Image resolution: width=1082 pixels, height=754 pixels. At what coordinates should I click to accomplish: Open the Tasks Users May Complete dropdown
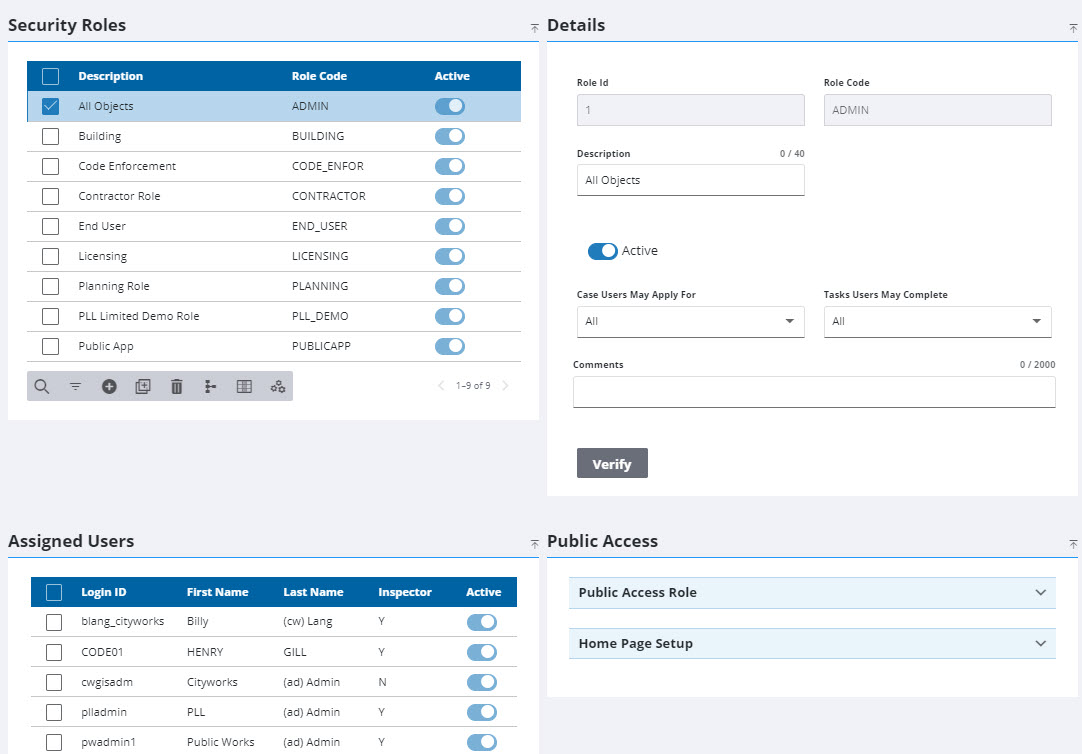point(937,322)
